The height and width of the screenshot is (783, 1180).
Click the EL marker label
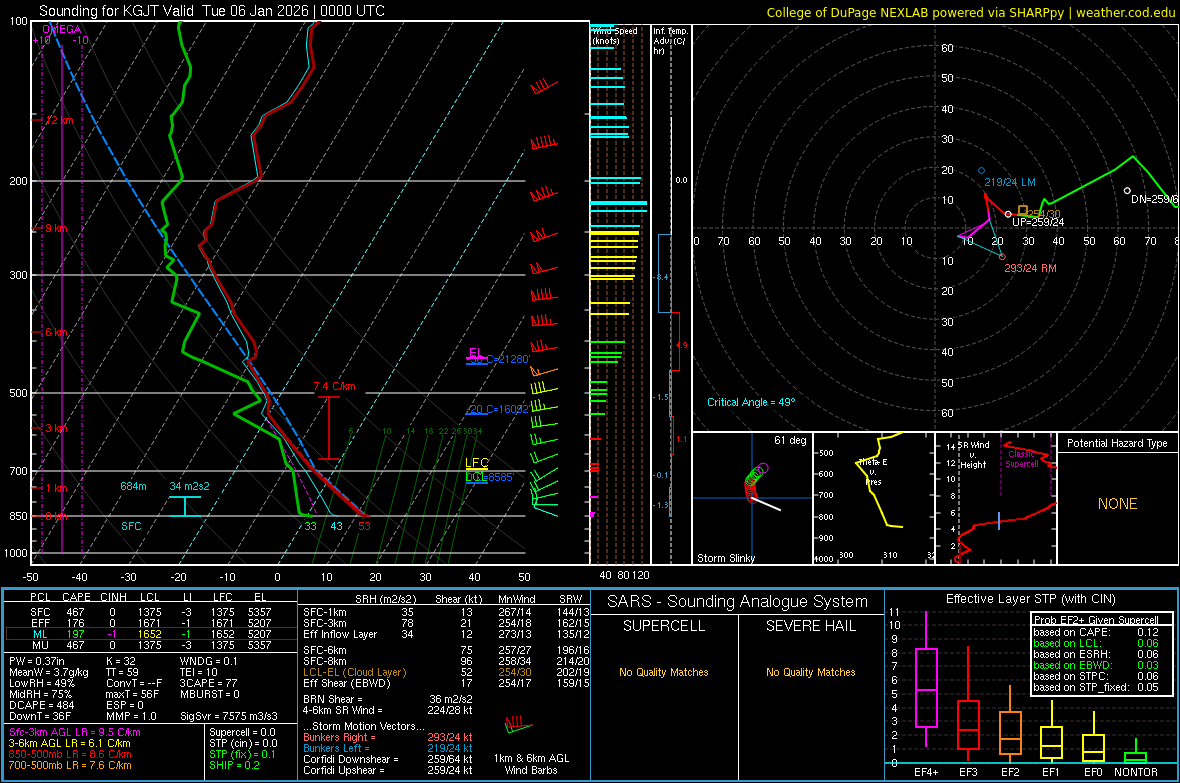click(475, 352)
